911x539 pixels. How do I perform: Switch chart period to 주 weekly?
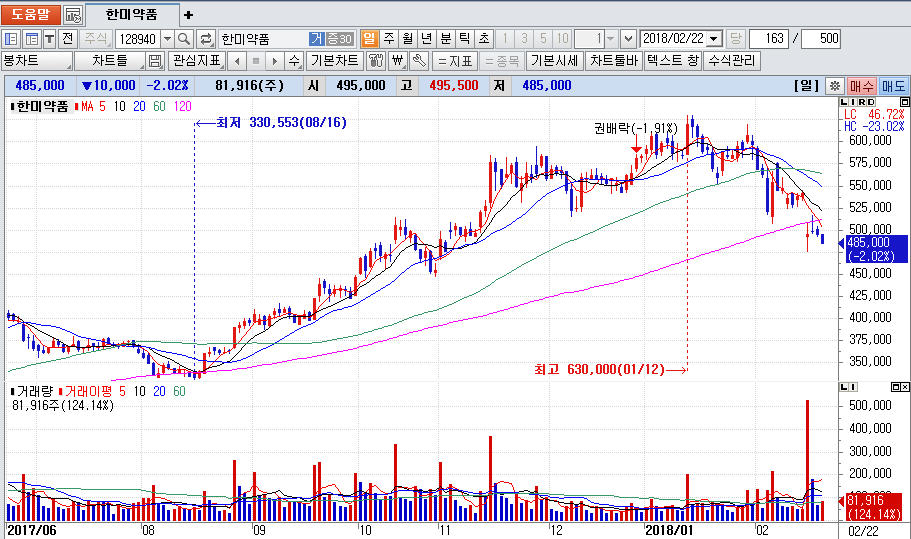point(388,39)
